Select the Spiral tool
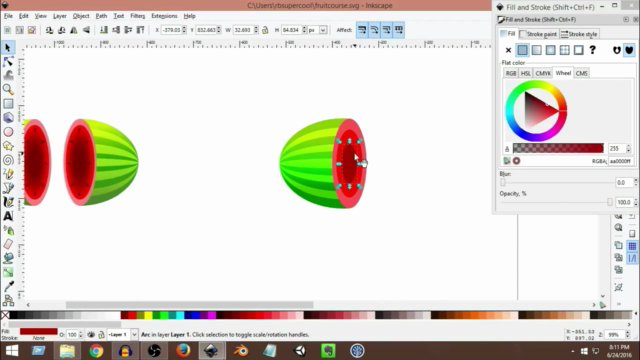This screenshot has height=360, width=640. [x=8, y=160]
